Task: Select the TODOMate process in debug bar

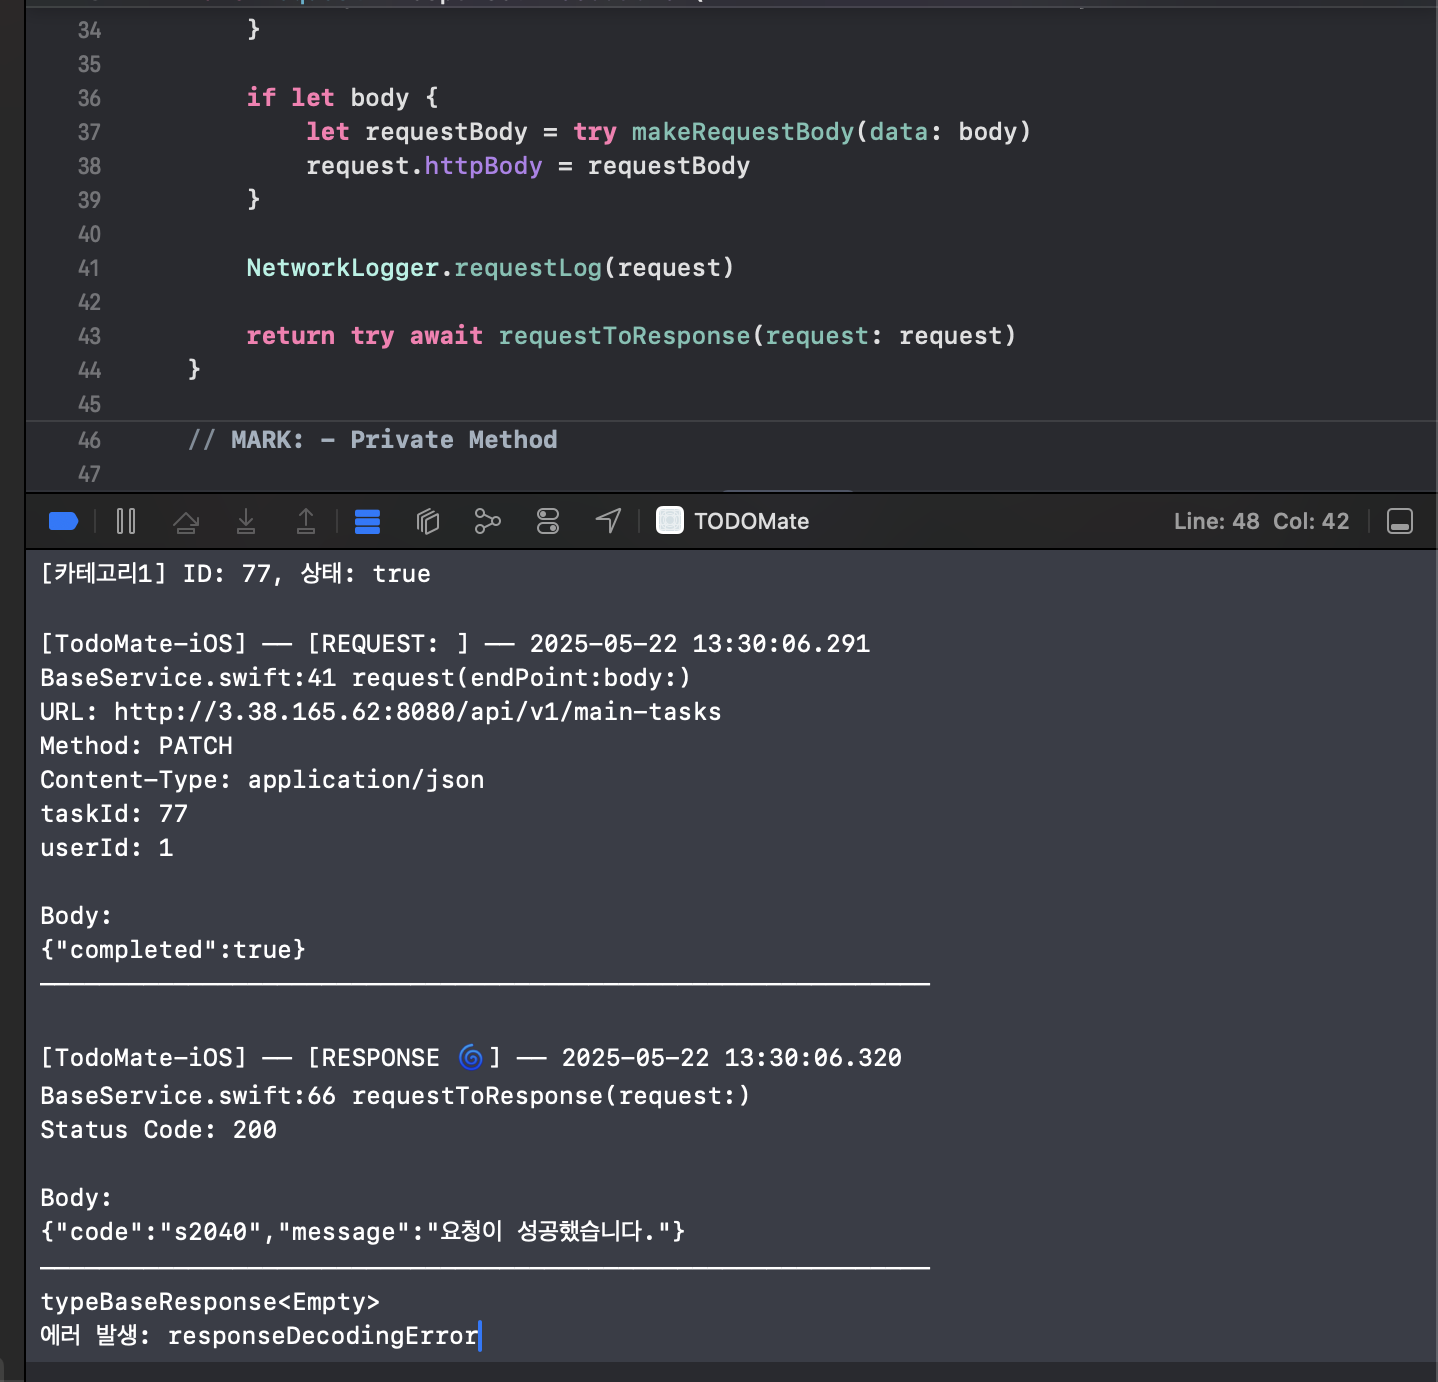Action: 733,521
